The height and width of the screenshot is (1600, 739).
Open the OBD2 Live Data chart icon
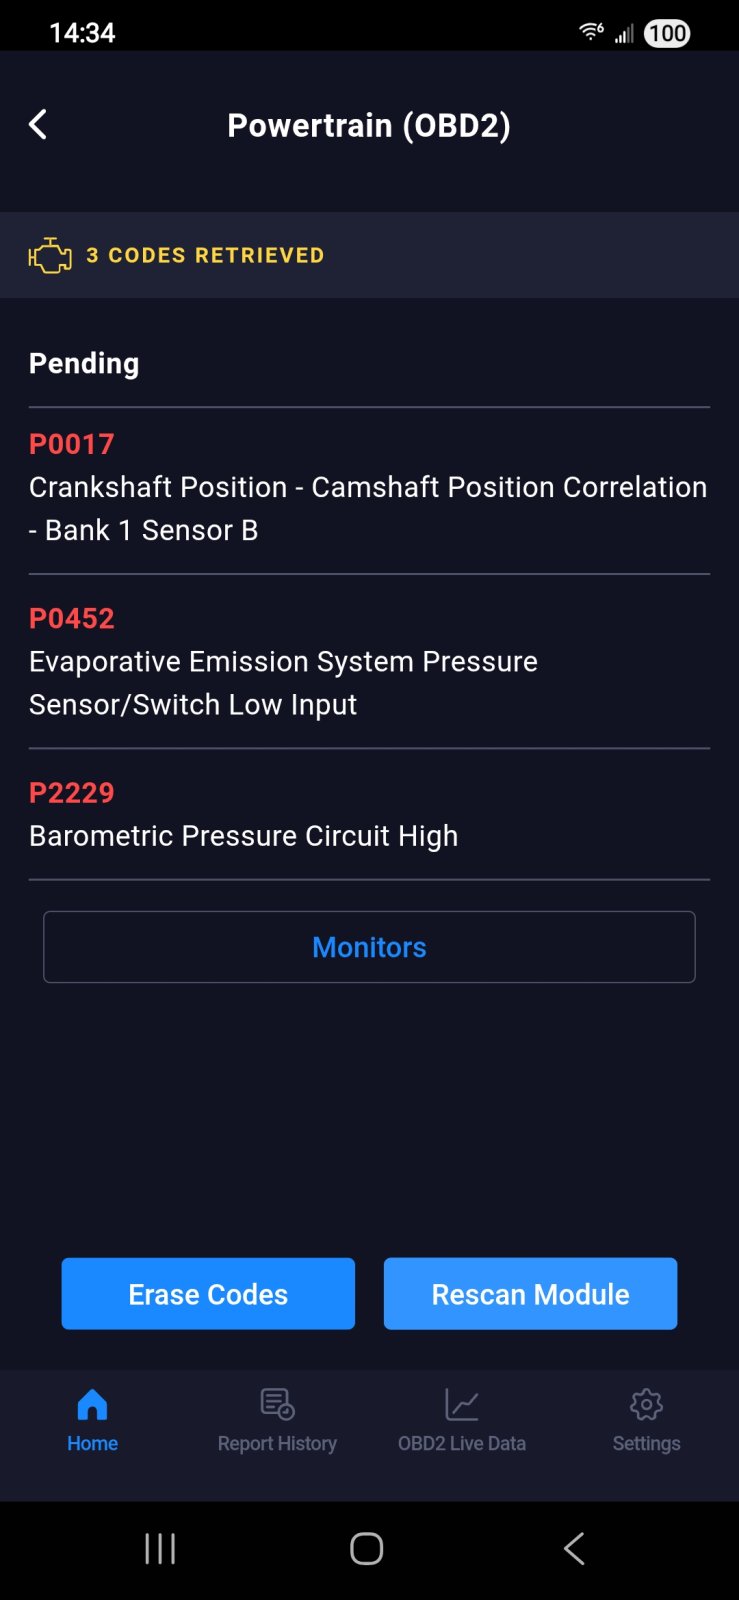click(462, 1405)
